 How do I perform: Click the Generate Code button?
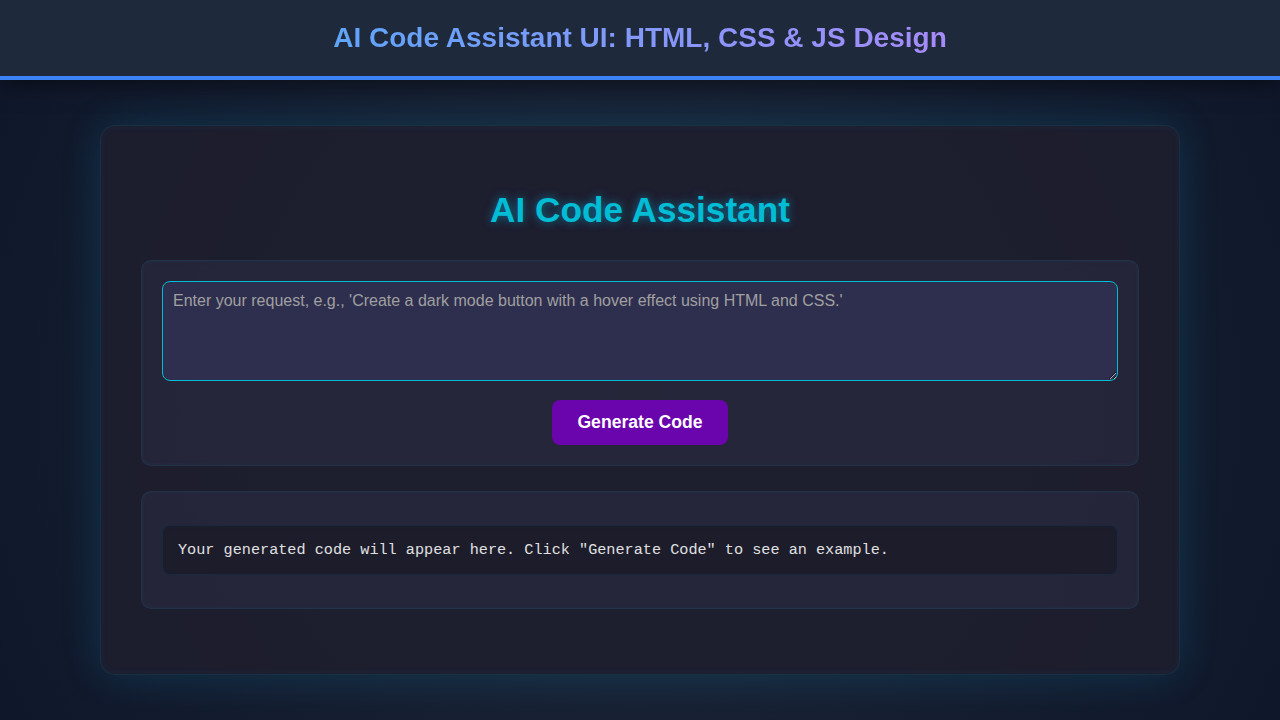pyautogui.click(x=639, y=422)
